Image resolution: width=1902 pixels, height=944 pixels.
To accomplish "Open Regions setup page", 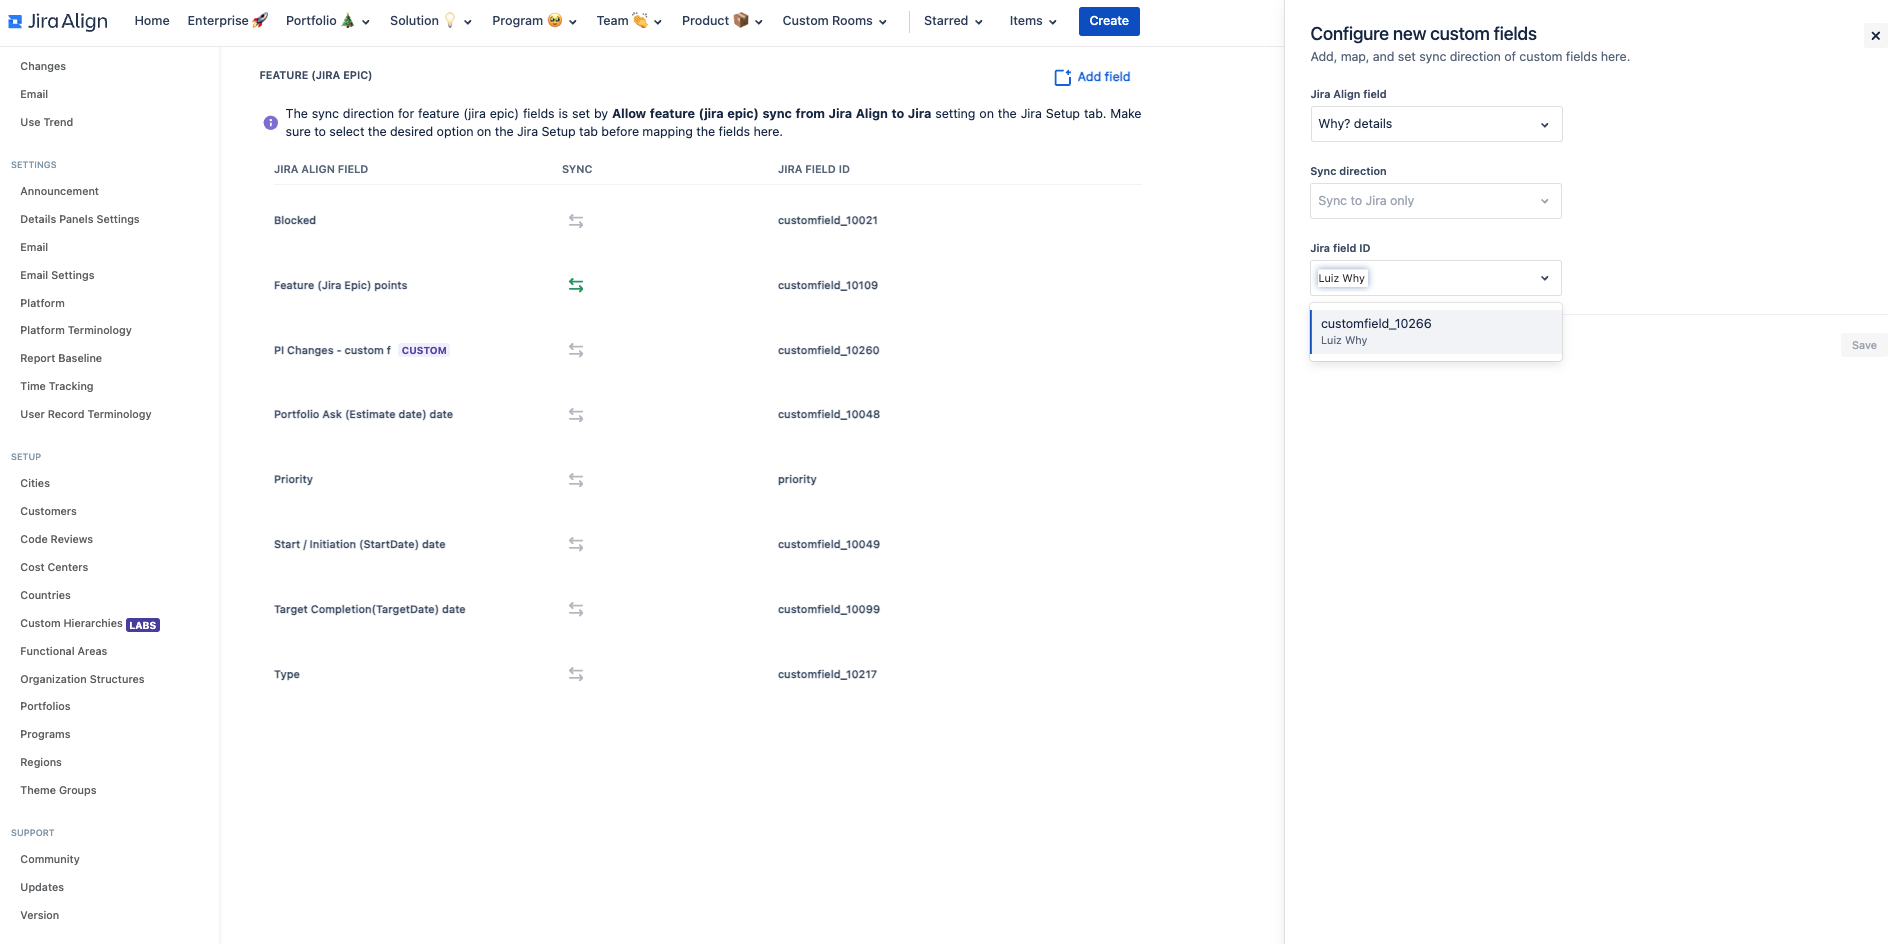I will [x=41, y=763].
